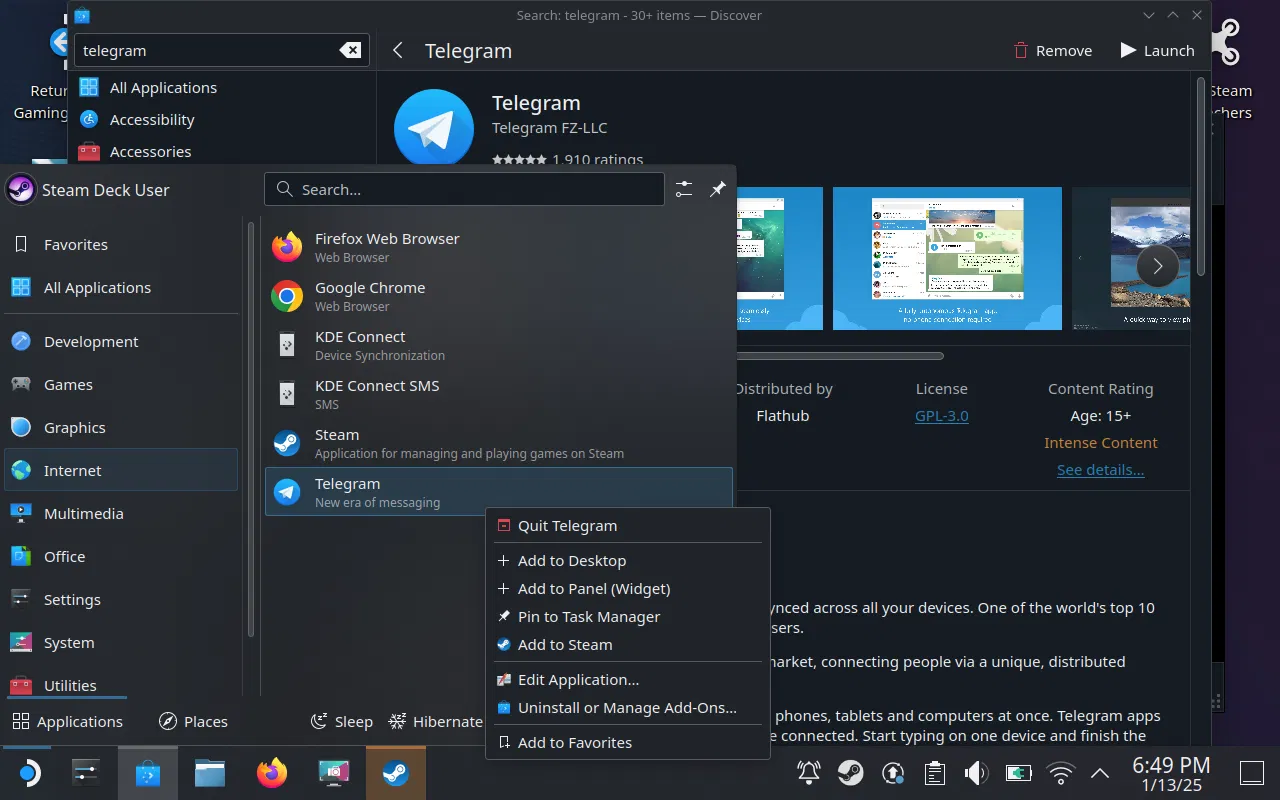Open the Games category
The height and width of the screenshot is (800, 1280).
[x=121, y=385]
